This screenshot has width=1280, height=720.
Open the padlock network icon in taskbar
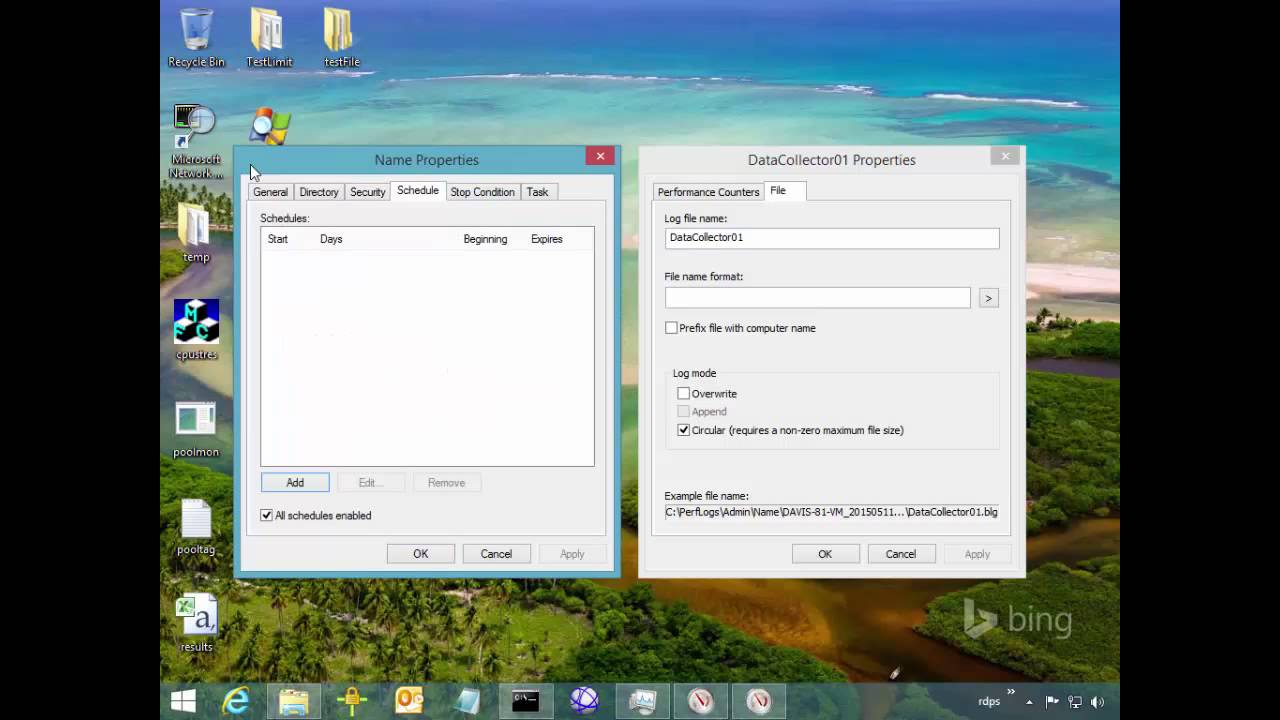click(x=351, y=701)
